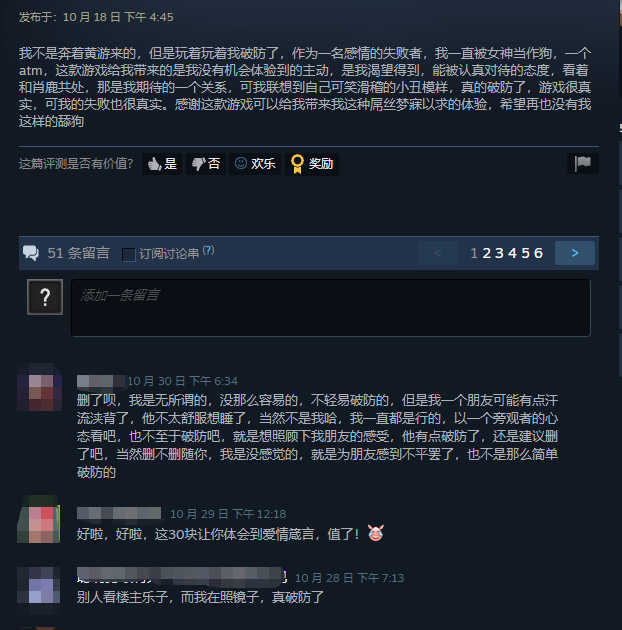The image size is (622, 630).
Task: Give an award with 奖励 ribbon icon
Action: point(312,164)
